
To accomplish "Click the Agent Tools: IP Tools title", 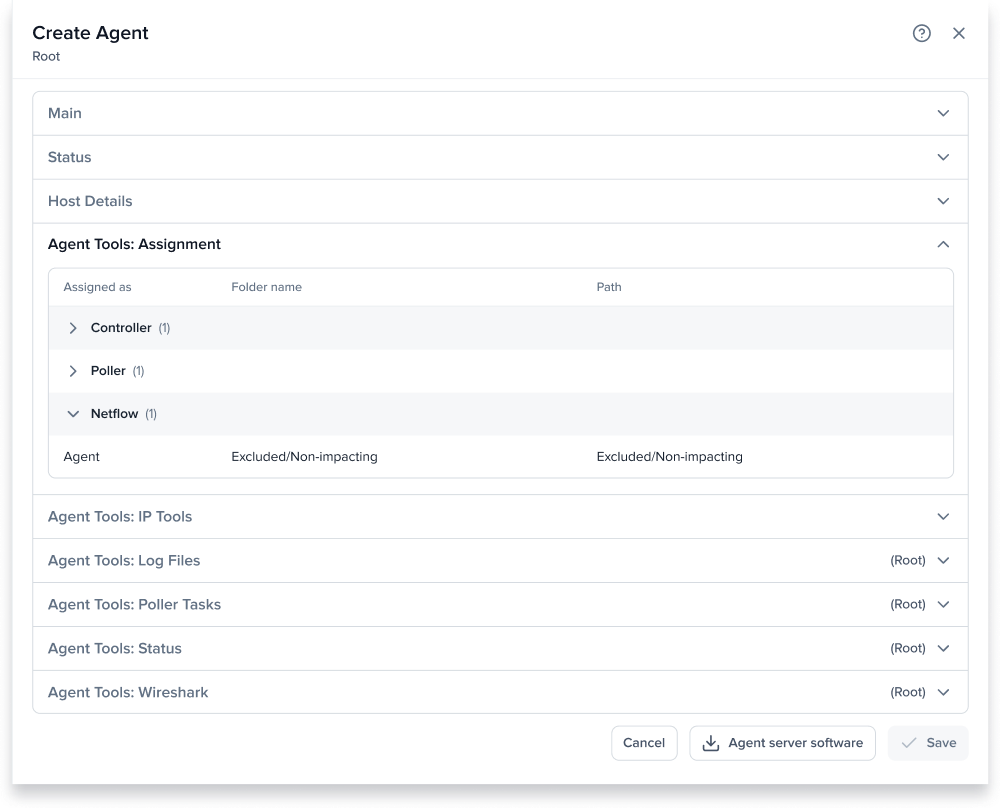I will pos(120,517).
